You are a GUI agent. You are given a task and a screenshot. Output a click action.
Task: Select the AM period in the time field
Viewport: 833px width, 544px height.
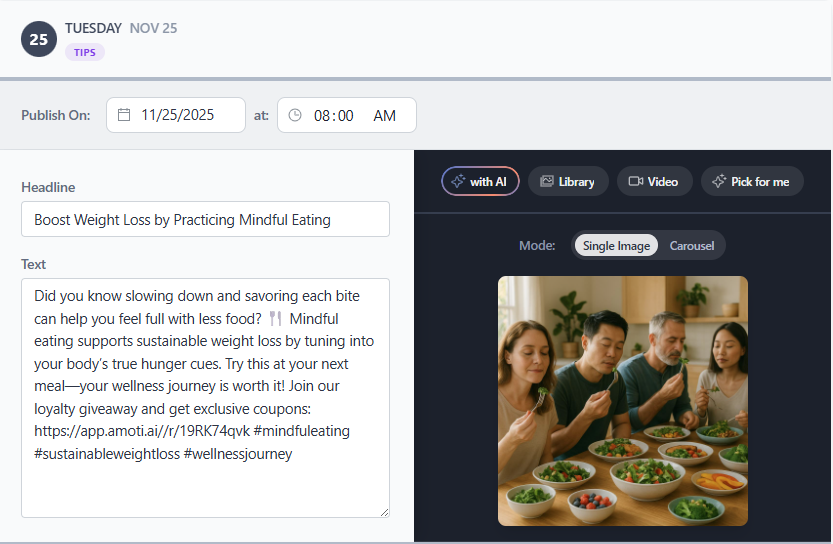click(x=384, y=115)
